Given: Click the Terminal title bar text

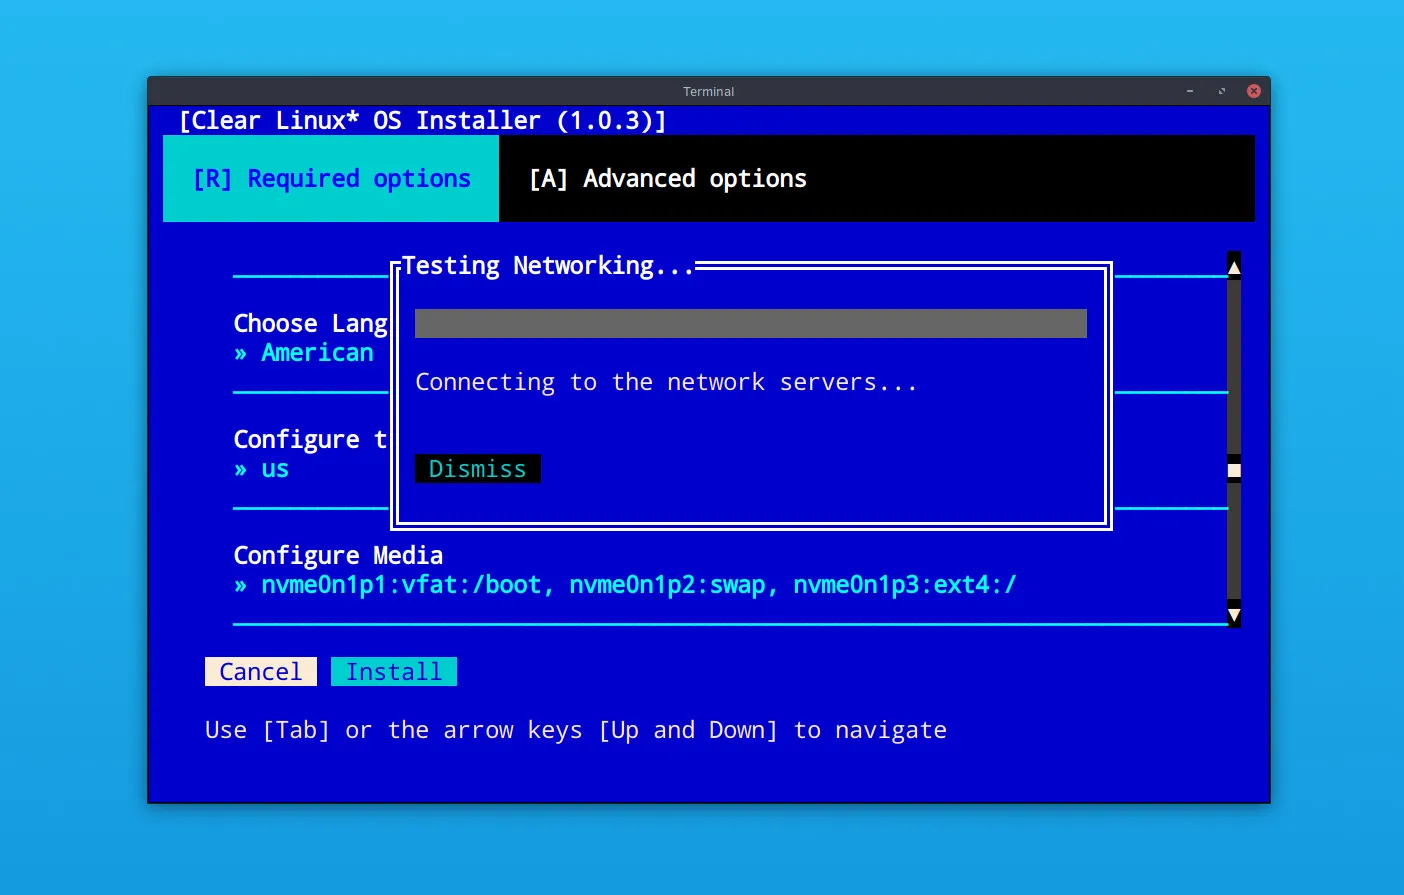Looking at the screenshot, I should pos(708,91).
